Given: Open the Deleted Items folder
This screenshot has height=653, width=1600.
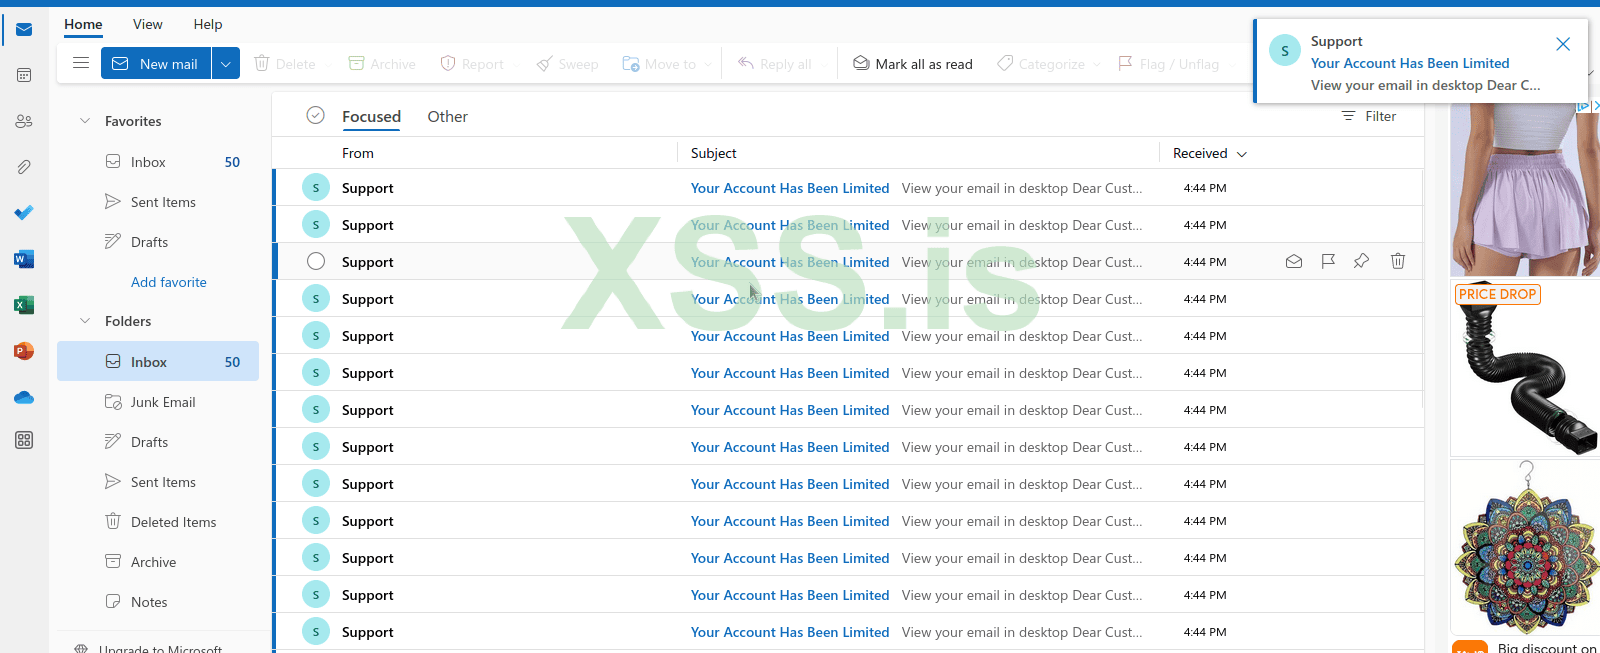Looking at the screenshot, I should (x=158, y=522).
